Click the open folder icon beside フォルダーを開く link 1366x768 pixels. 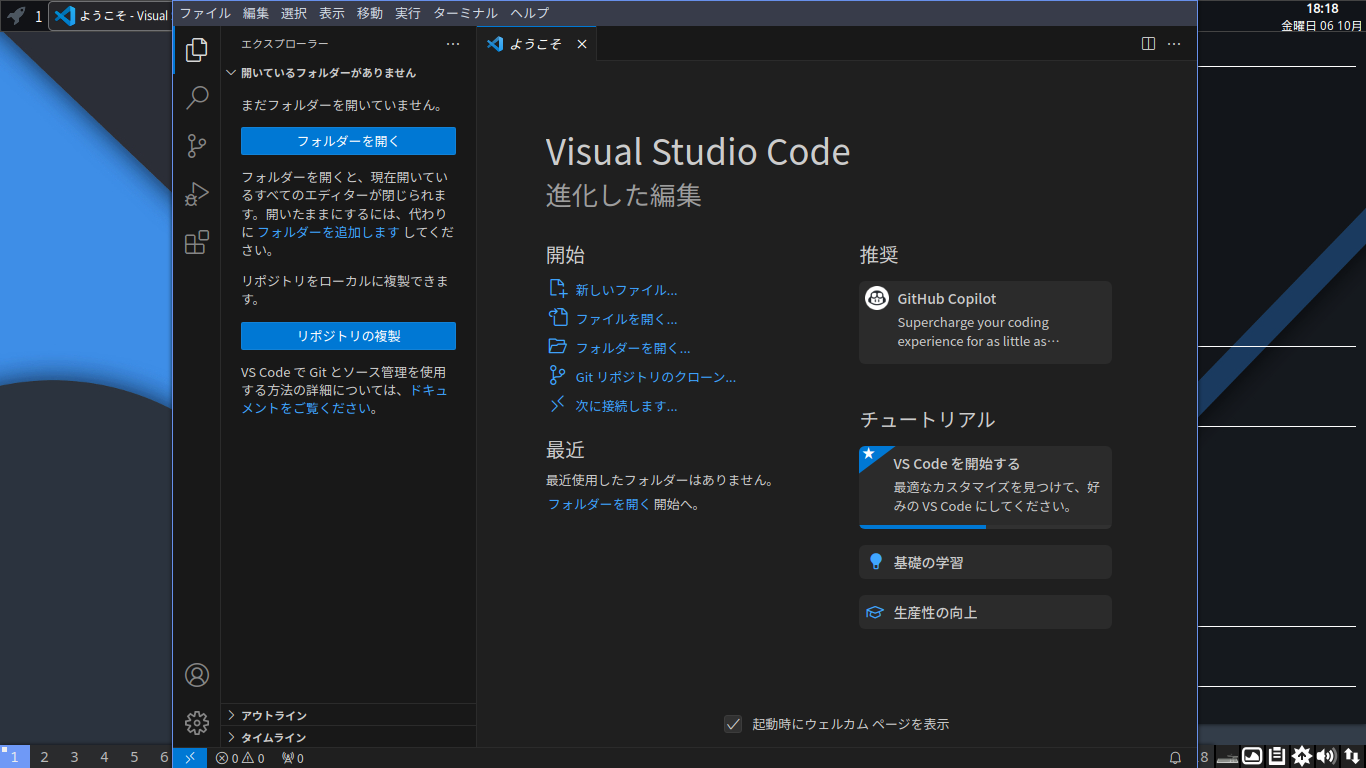[558, 347]
